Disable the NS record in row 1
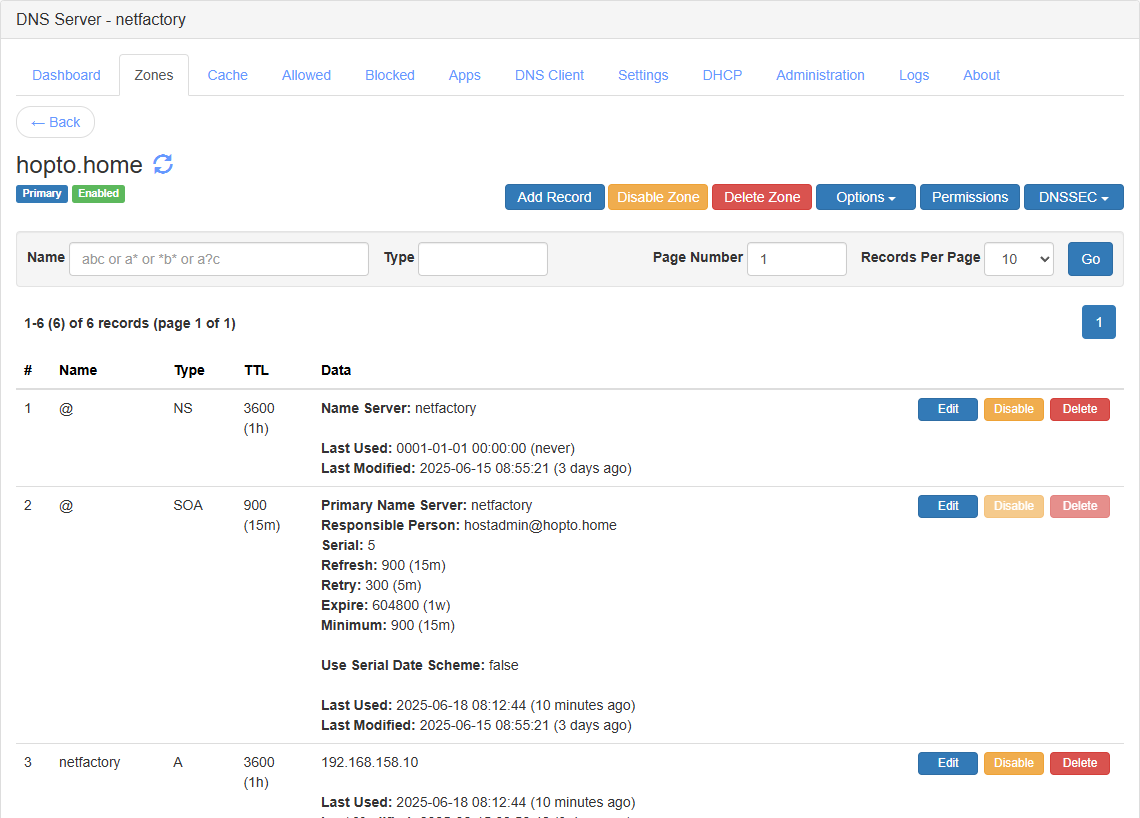 [x=1013, y=409]
